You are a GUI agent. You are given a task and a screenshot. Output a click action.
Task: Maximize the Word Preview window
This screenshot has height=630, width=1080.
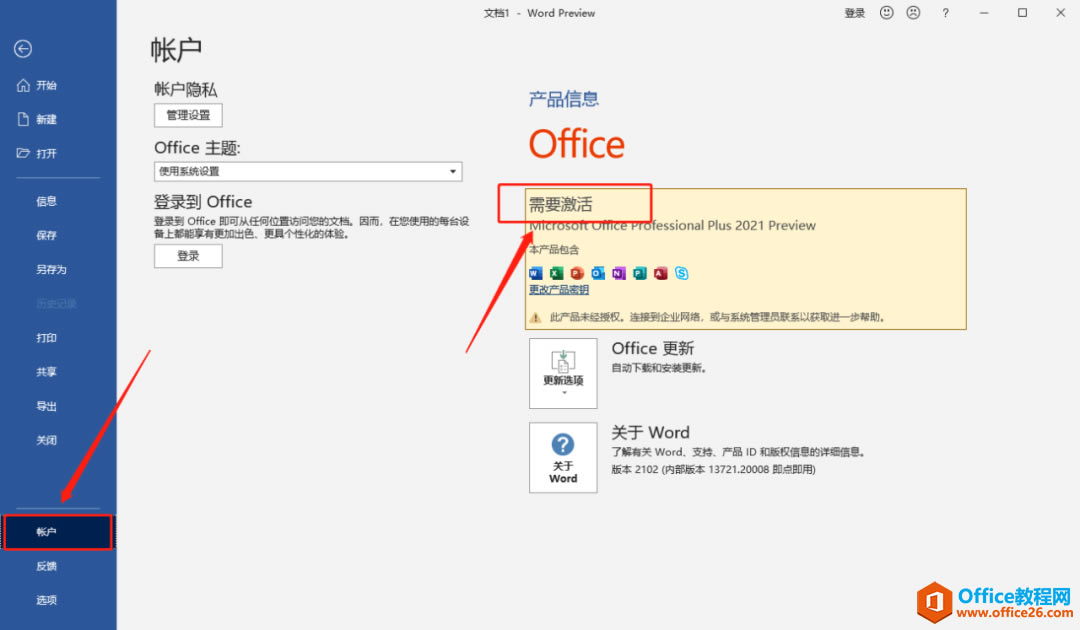pyautogui.click(x=1023, y=13)
